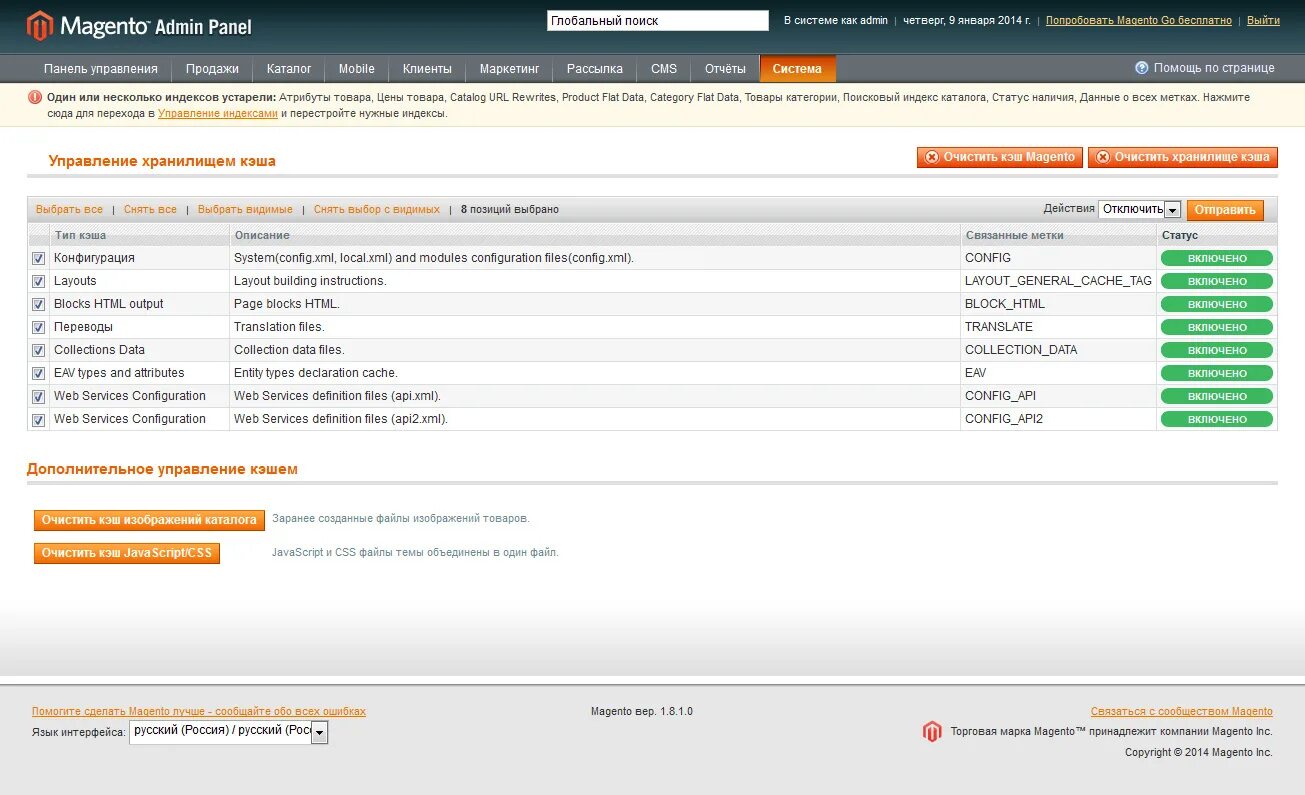Screen dimensions: 1305x795
Task: Open the Панель управления menu
Action: 101,69
